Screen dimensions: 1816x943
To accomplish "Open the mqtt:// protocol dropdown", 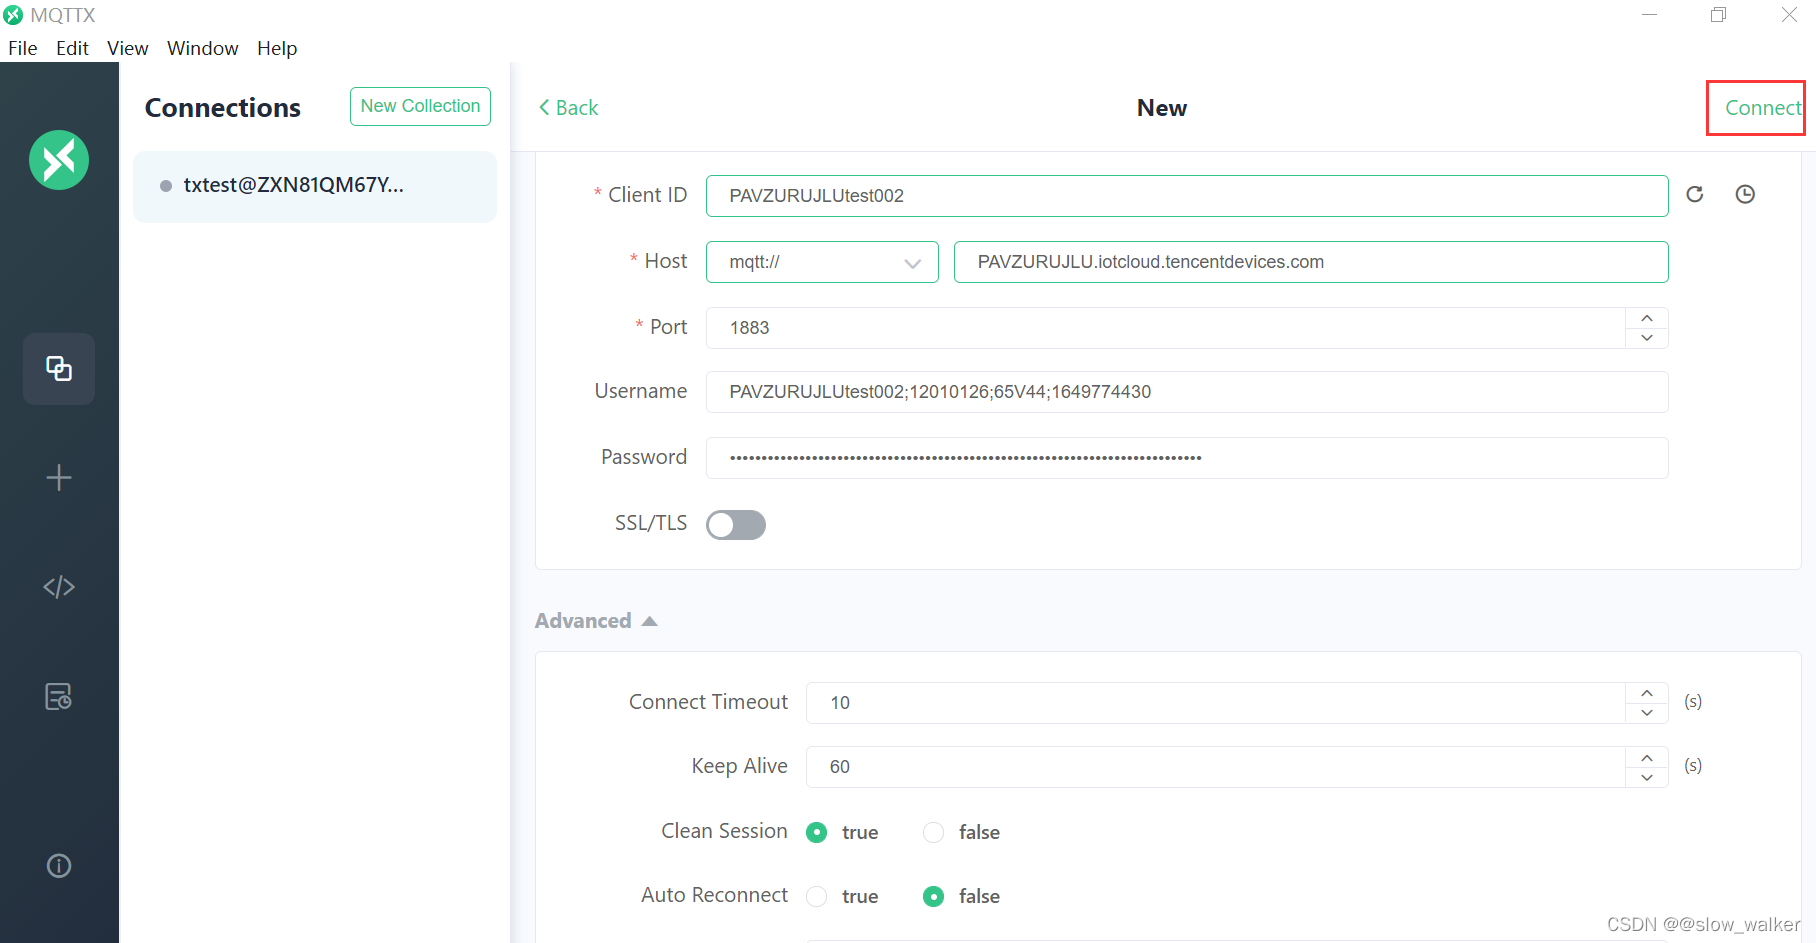I will point(822,262).
